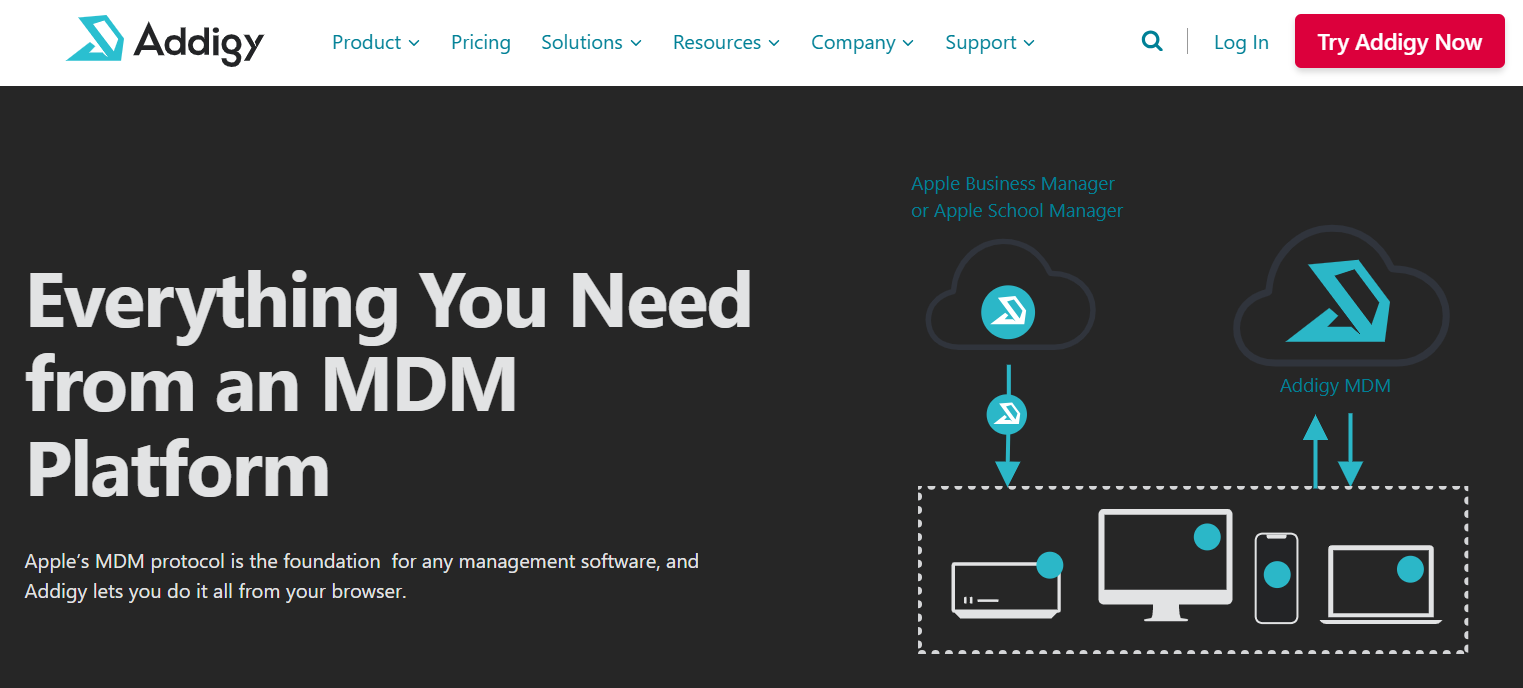Open the search magnifier icon
Image resolution: width=1523 pixels, height=688 pixels.
tap(1152, 42)
